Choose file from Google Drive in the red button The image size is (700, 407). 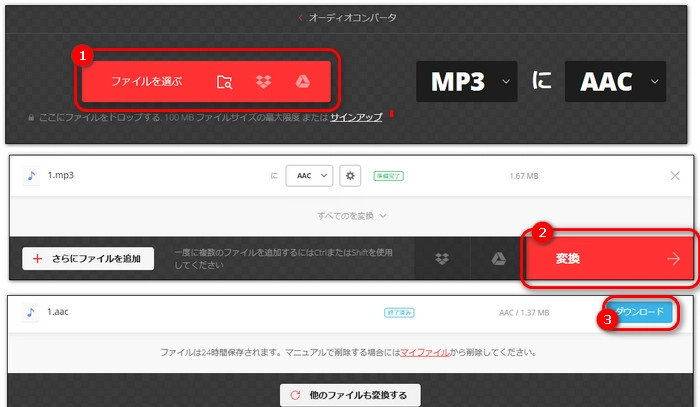tap(303, 81)
